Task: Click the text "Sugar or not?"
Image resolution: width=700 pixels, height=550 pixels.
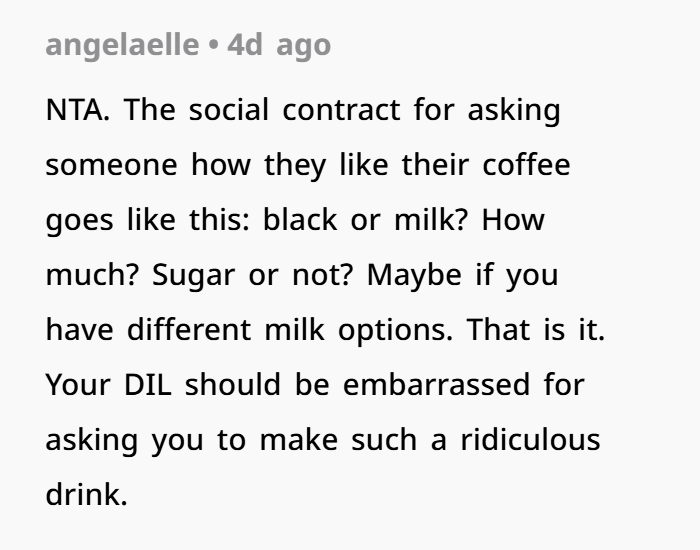Action: 246,275
